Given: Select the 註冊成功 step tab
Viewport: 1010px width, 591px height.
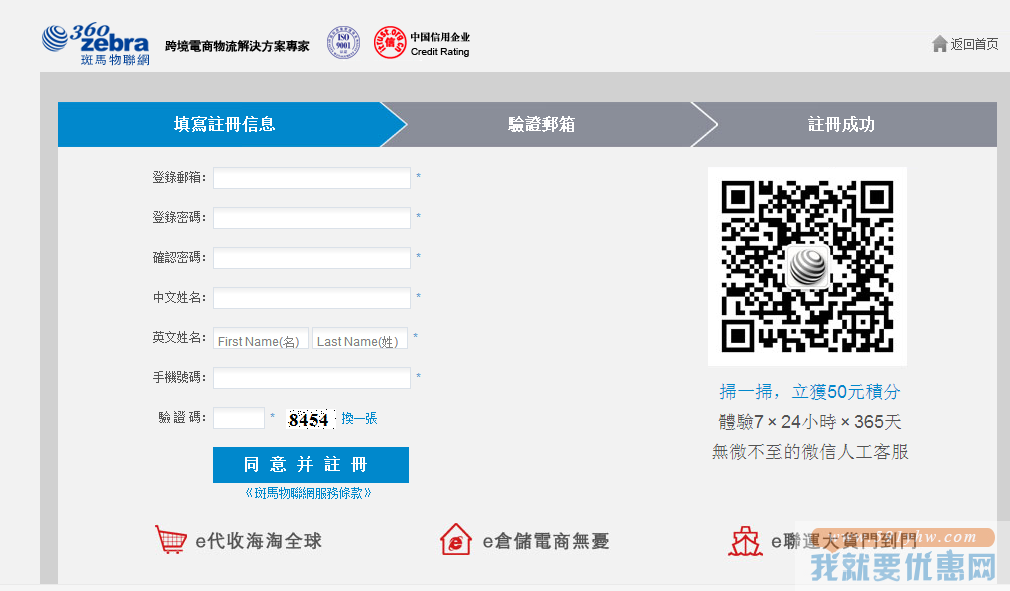Looking at the screenshot, I should [841, 124].
